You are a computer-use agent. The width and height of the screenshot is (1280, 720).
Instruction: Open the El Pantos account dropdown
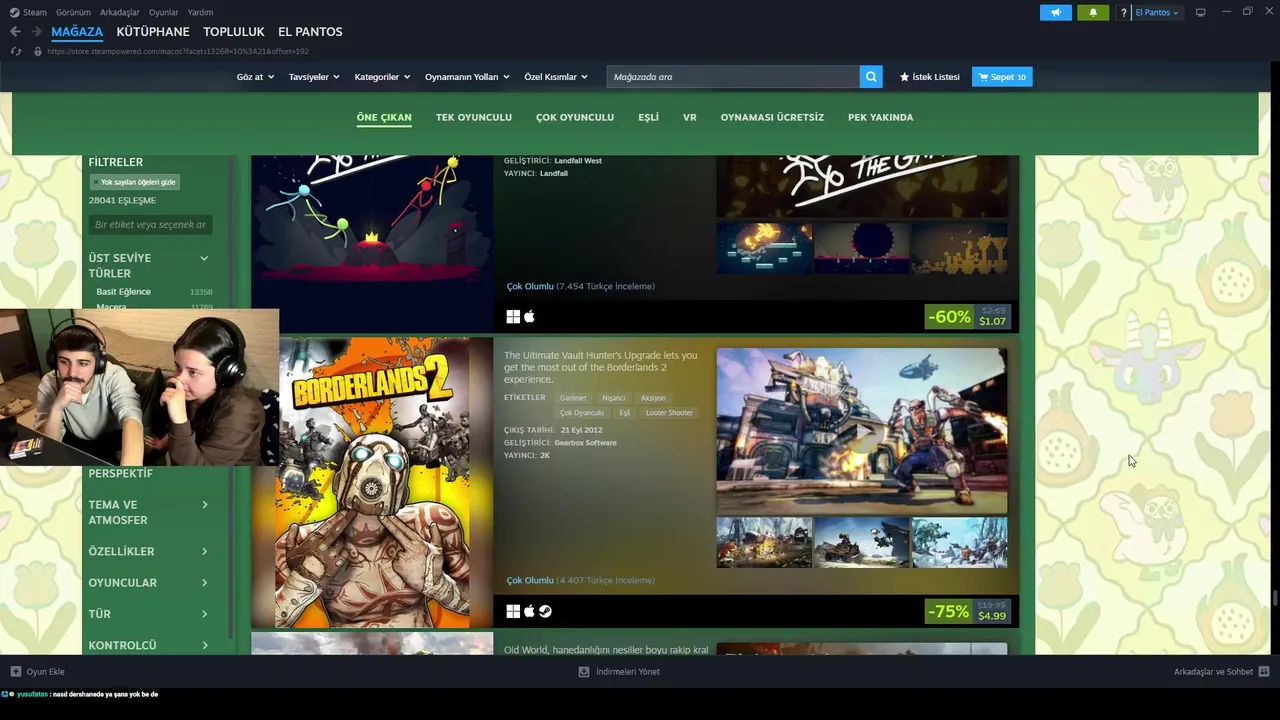tap(1157, 12)
